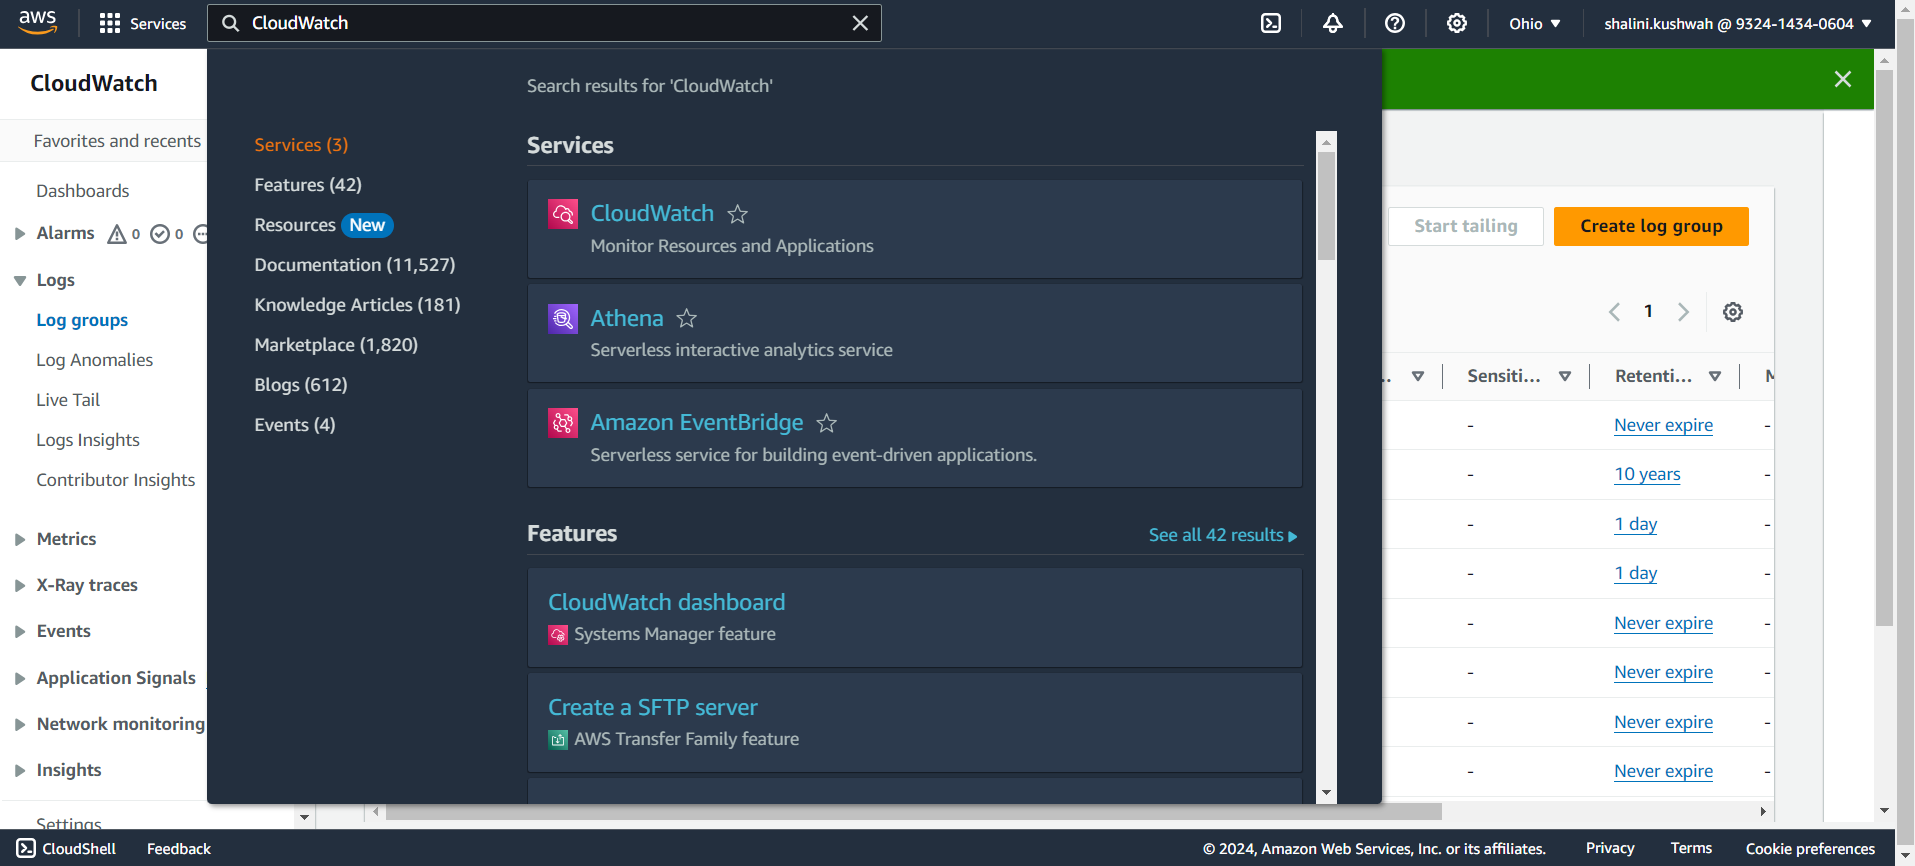Open the CloudWatch dashboard feature
Viewport: 1915px width, 866px height.
coord(666,602)
